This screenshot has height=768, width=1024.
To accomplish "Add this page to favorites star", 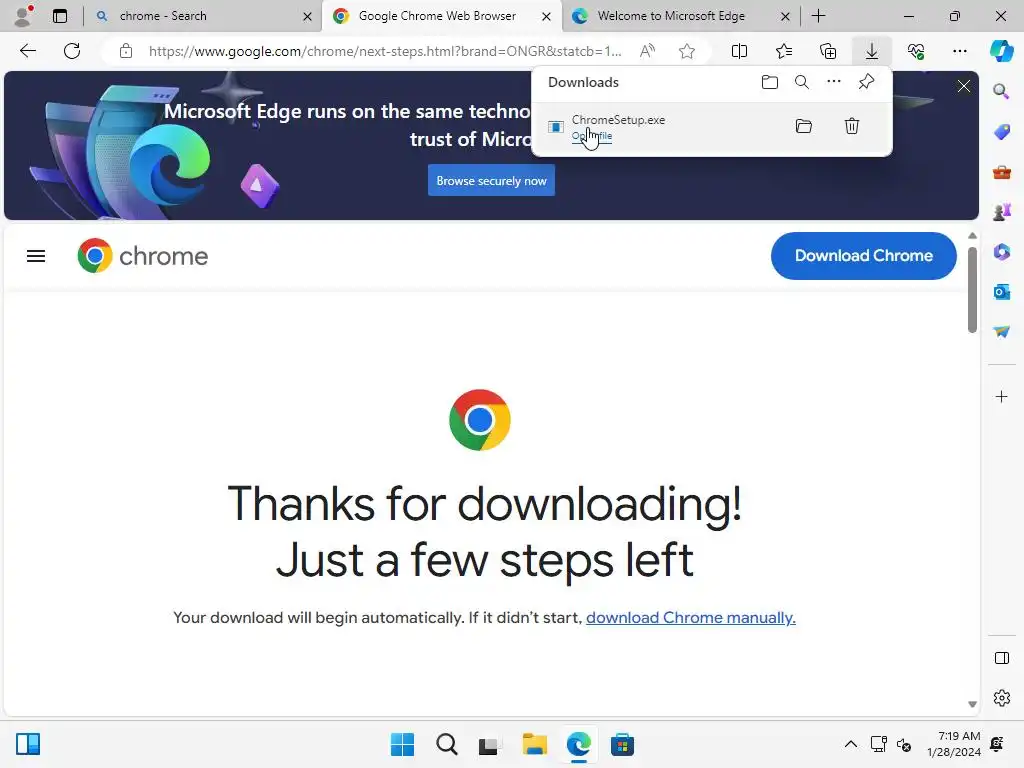I will pos(687,51).
